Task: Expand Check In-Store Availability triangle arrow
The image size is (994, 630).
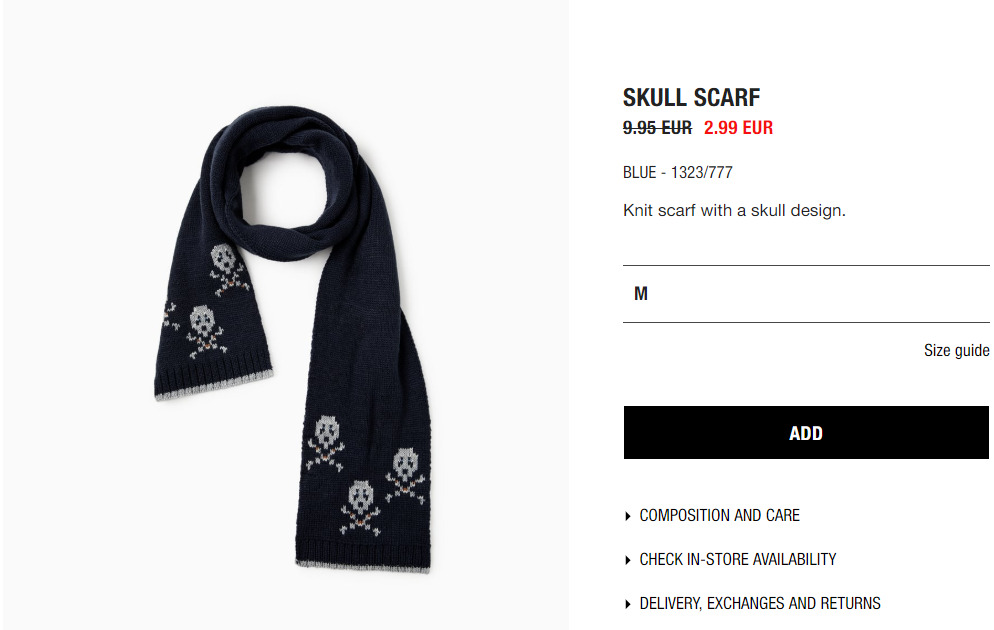Action: coord(628,560)
